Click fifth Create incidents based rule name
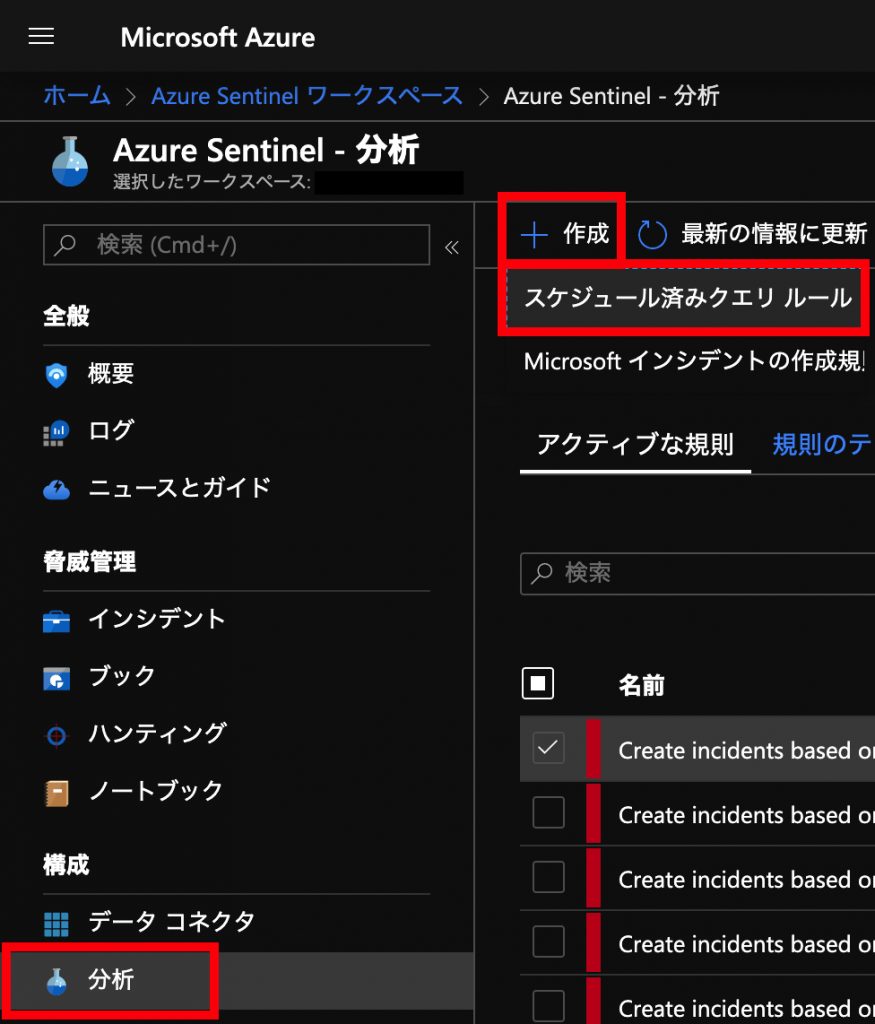This screenshot has width=875, height=1024. click(746, 1009)
